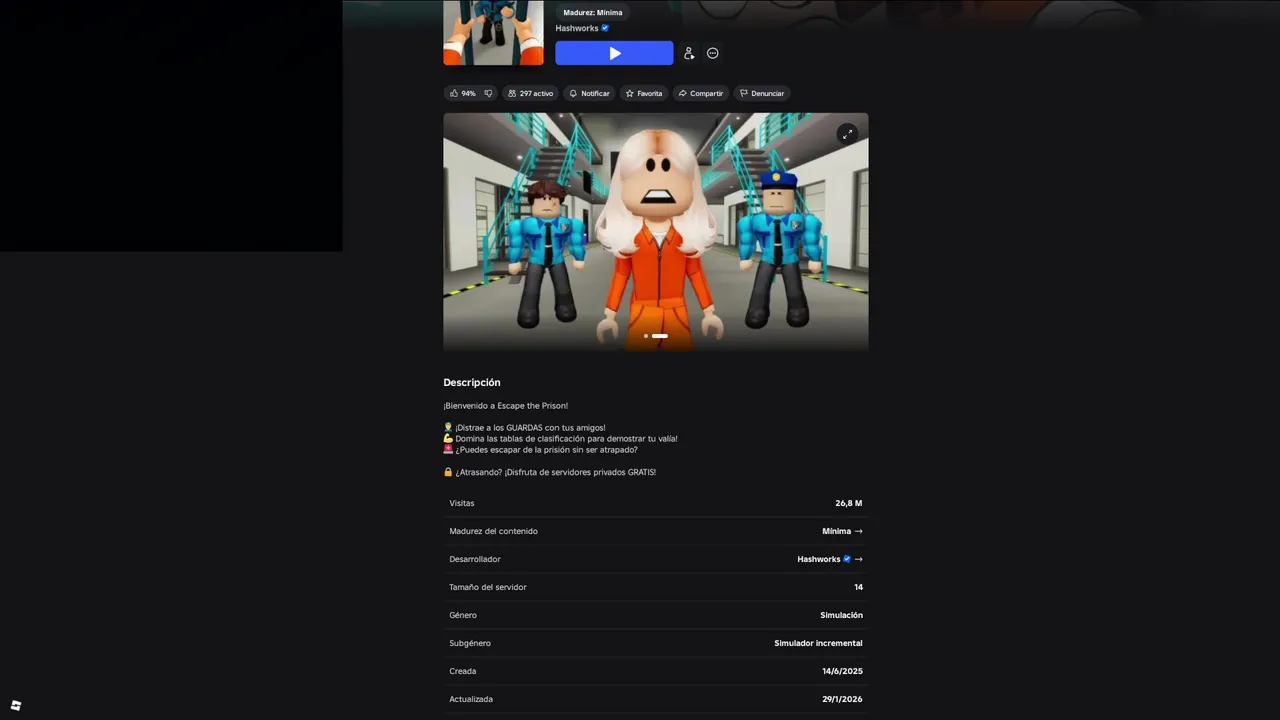Click the Notificar bell button
1280x720 pixels.
click(x=589, y=93)
